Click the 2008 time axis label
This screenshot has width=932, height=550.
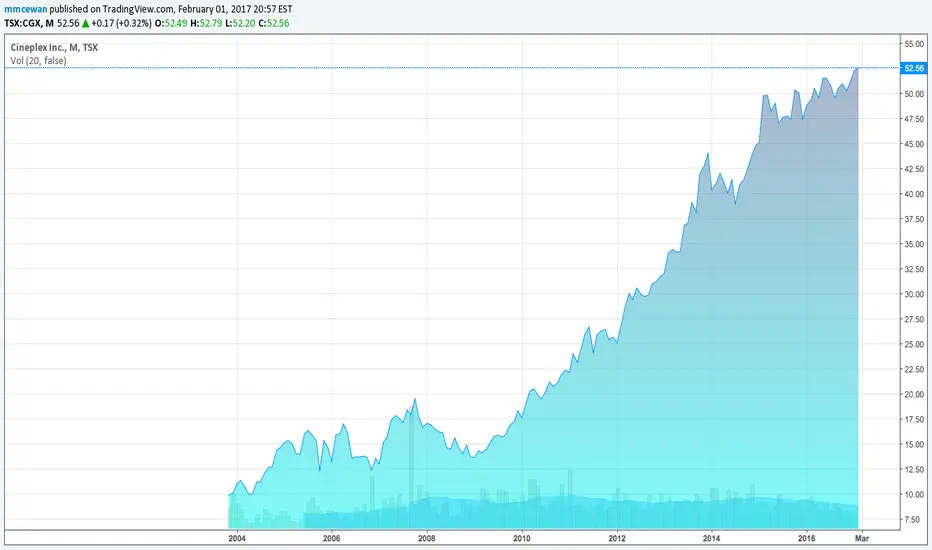427,538
